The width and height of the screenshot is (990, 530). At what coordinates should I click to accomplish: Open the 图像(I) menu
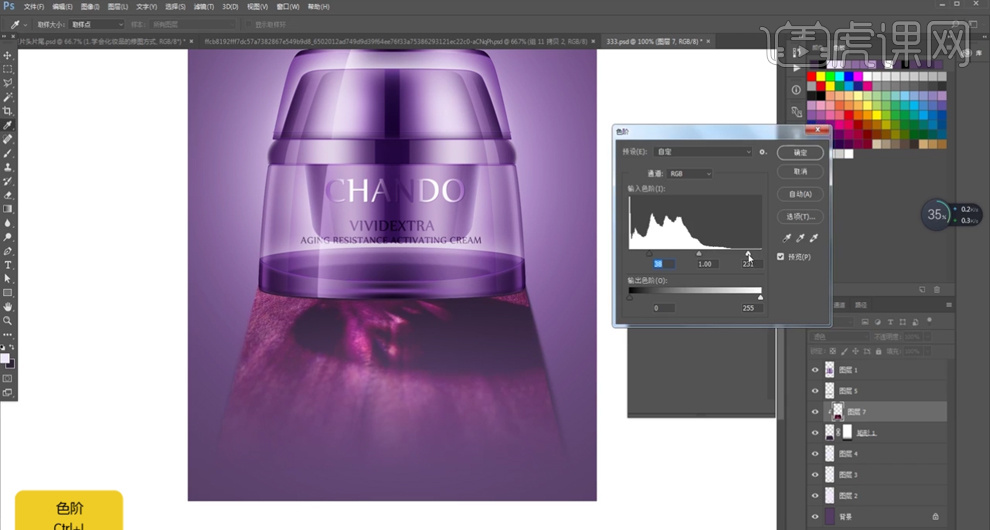[x=89, y=7]
